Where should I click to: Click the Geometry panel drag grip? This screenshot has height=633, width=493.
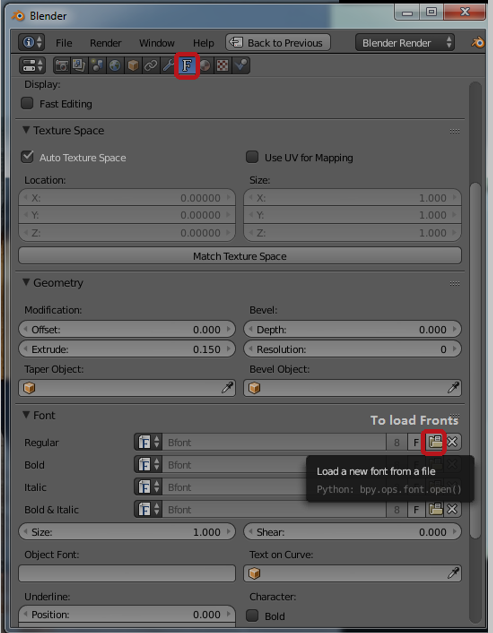click(x=455, y=283)
